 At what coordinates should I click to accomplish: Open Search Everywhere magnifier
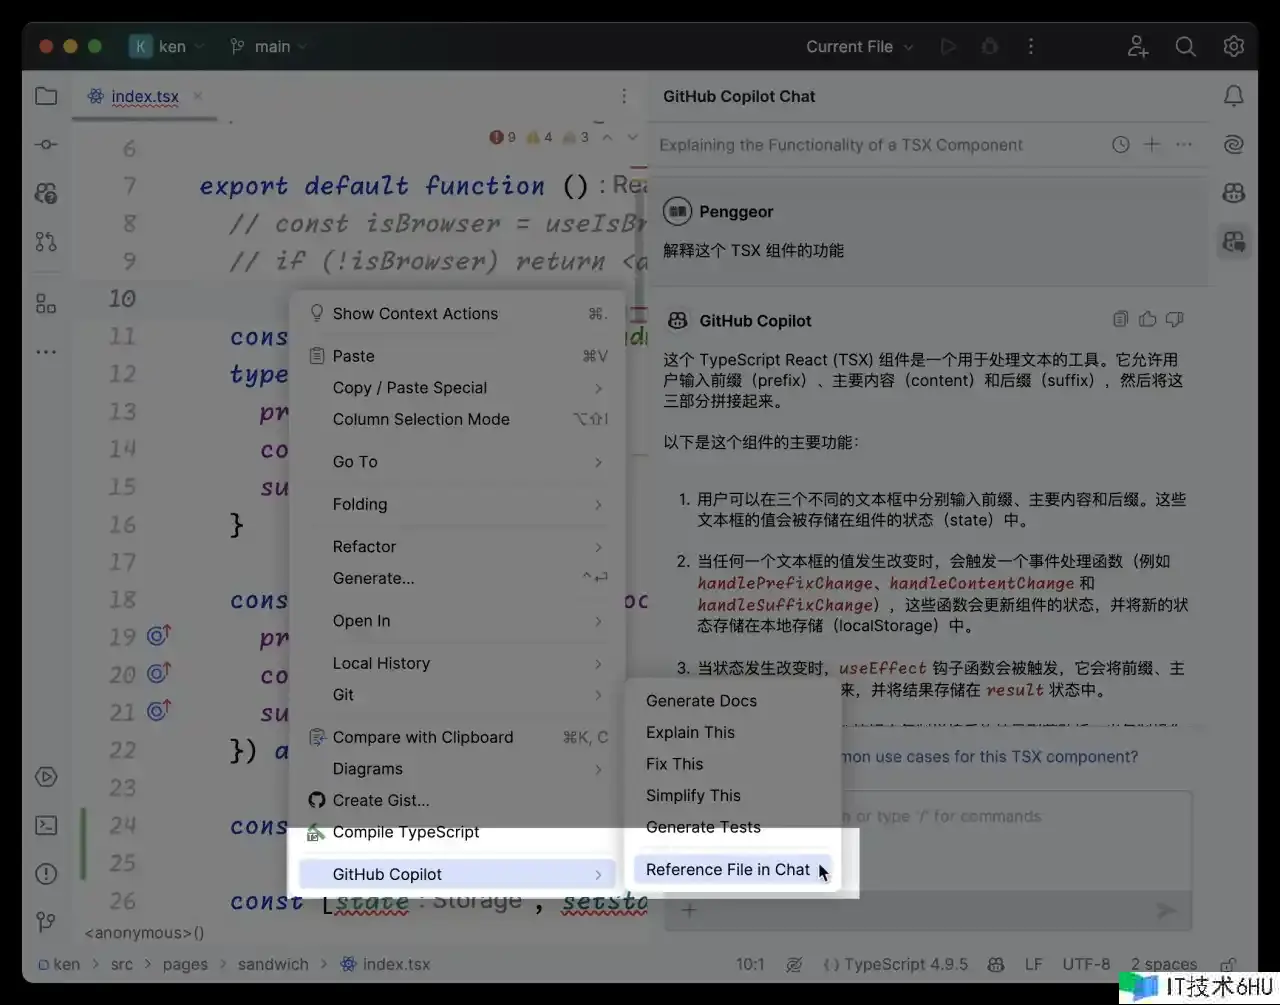(x=1185, y=47)
